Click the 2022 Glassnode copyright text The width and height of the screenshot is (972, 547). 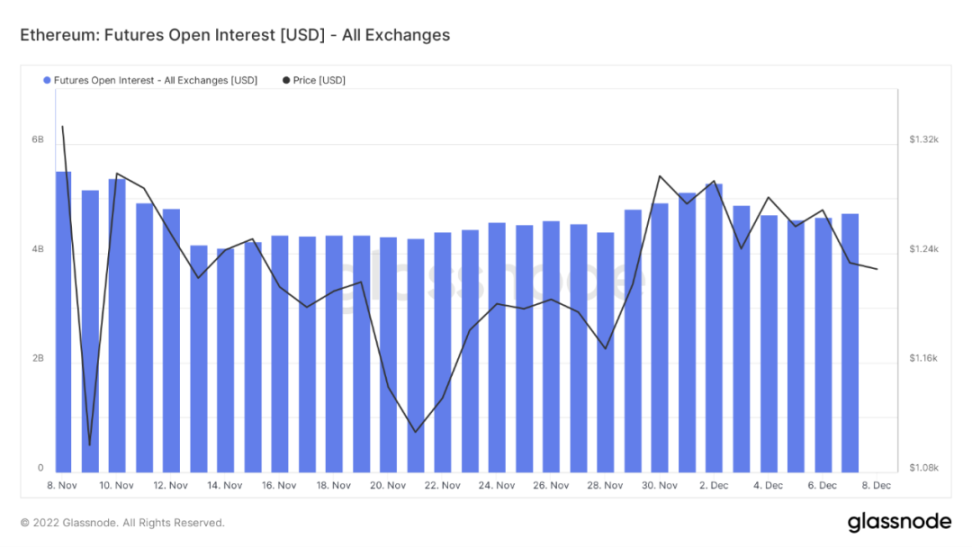point(122,522)
